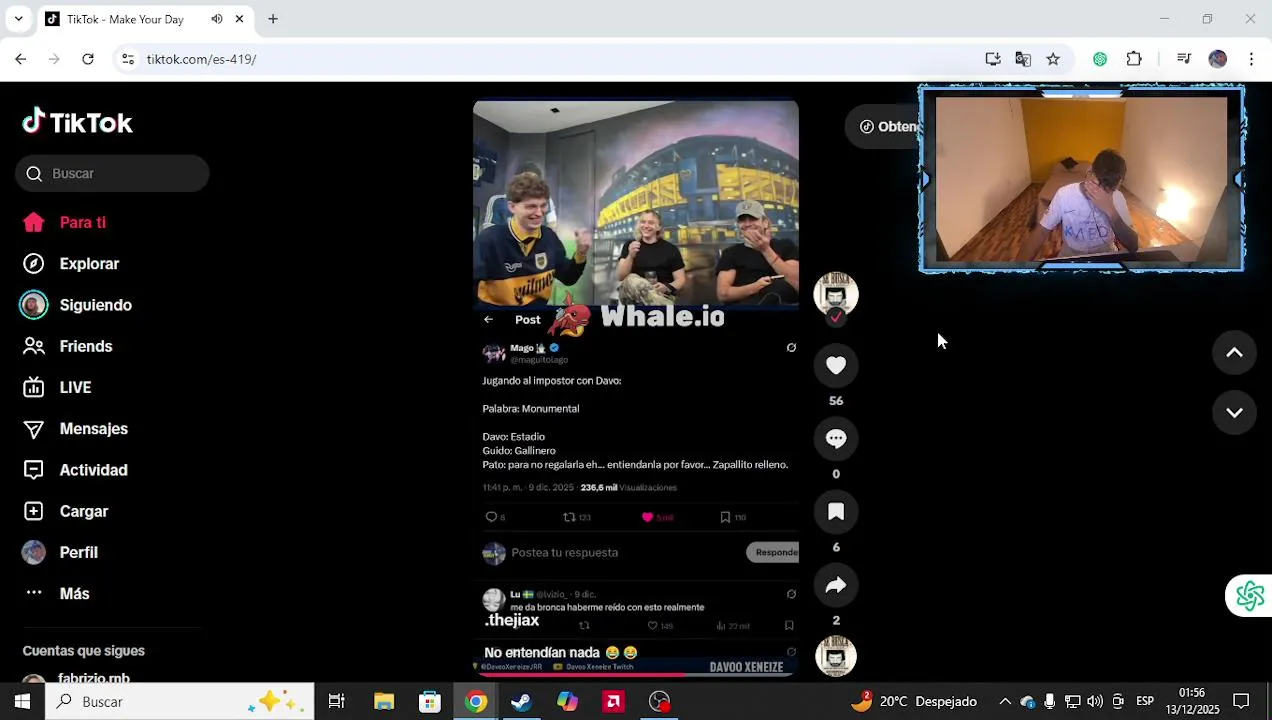Open a new browser tab
Image resolution: width=1272 pixels, height=720 pixels.
pyautogui.click(x=273, y=19)
